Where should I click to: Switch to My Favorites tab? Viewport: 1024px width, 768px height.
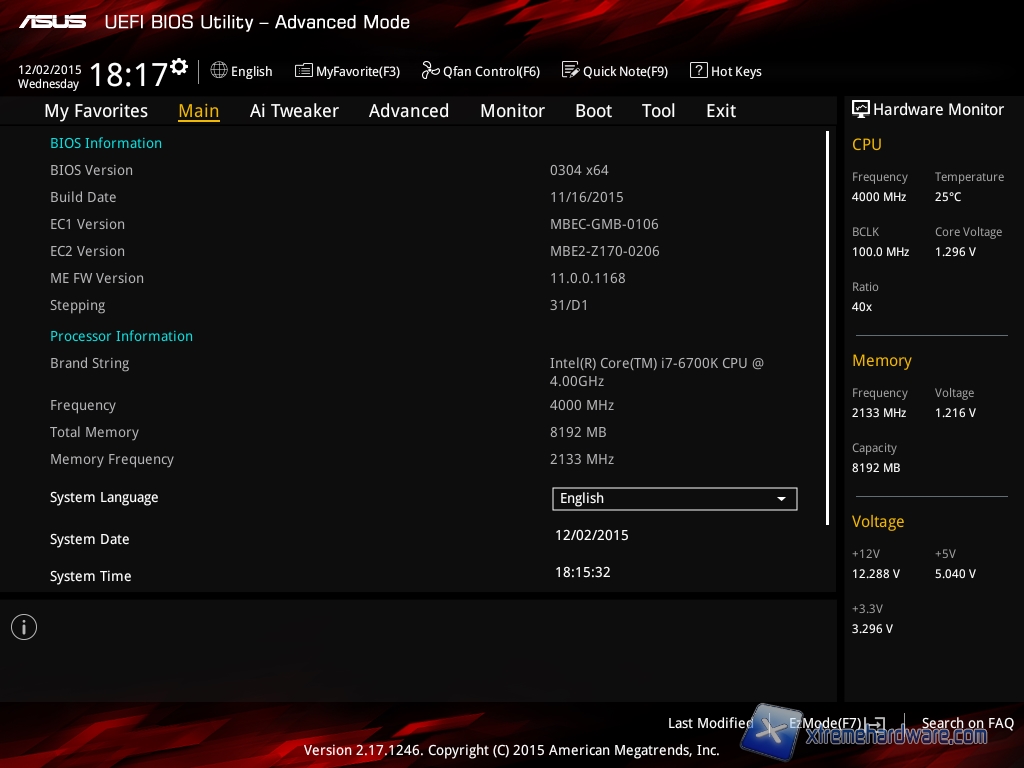pos(96,111)
